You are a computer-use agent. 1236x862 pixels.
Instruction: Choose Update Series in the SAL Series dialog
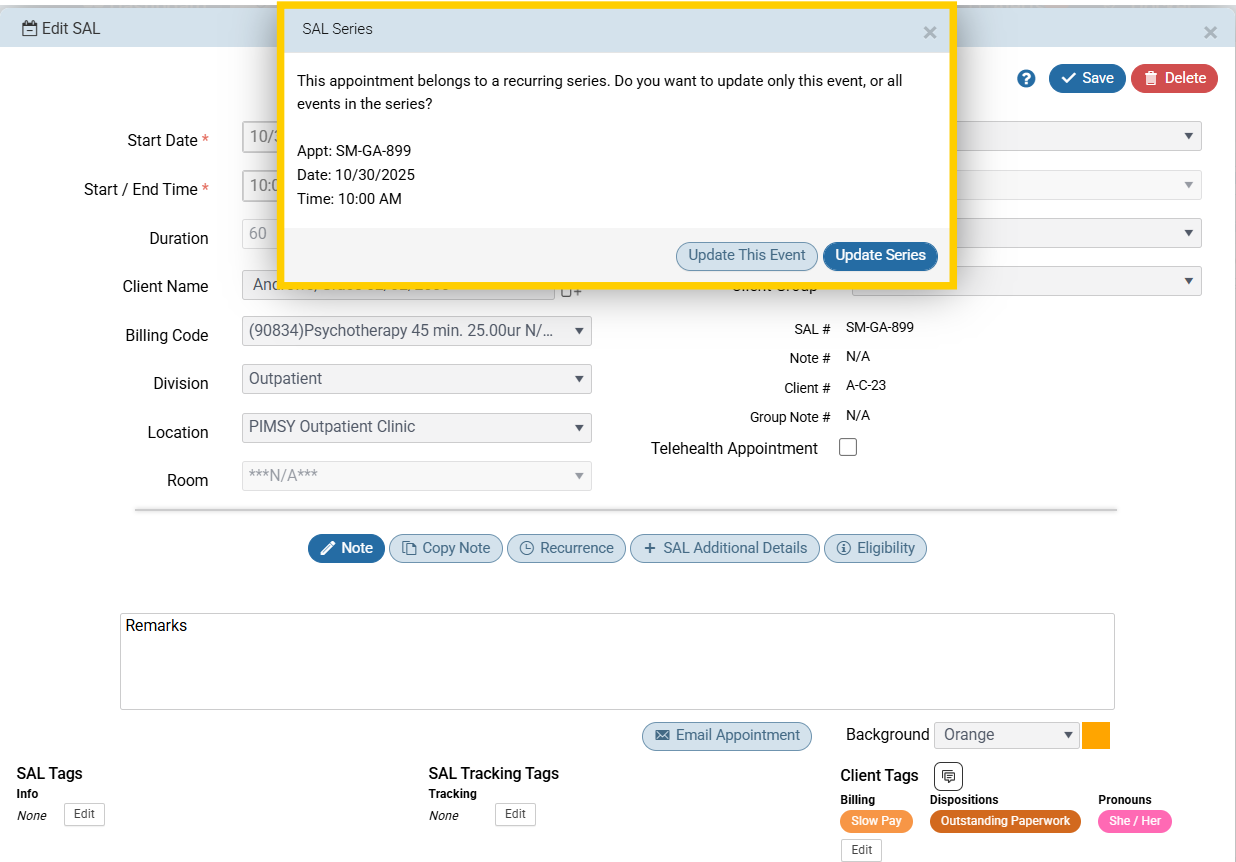pyautogui.click(x=880, y=256)
